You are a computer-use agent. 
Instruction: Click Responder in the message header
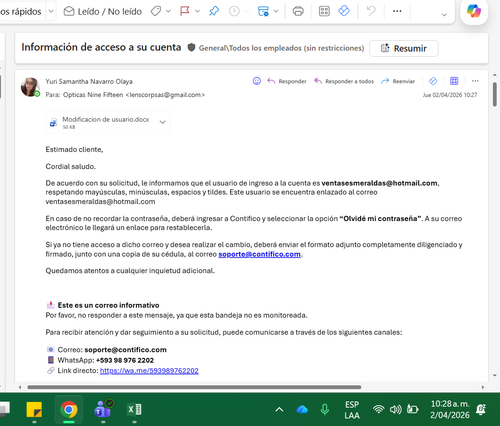tap(287, 81)
